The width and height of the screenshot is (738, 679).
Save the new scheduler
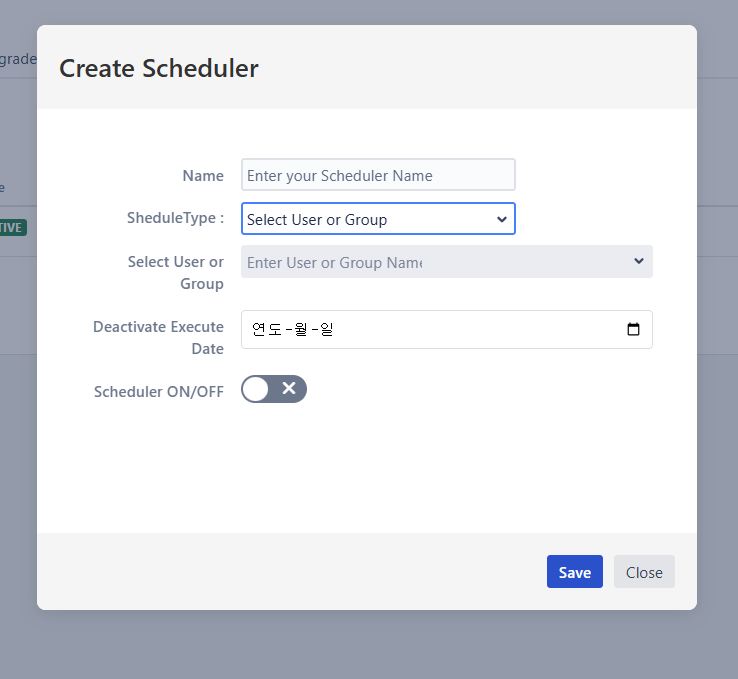click(x=575, y=572)
